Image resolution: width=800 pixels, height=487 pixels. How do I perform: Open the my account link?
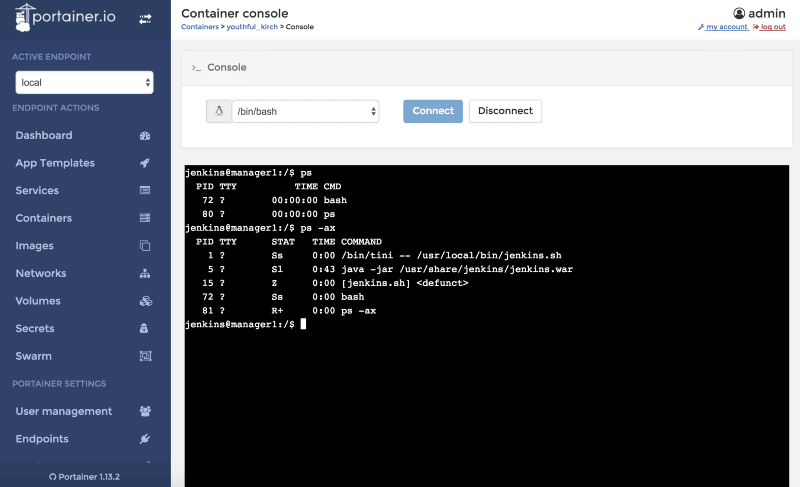(726, 27)
